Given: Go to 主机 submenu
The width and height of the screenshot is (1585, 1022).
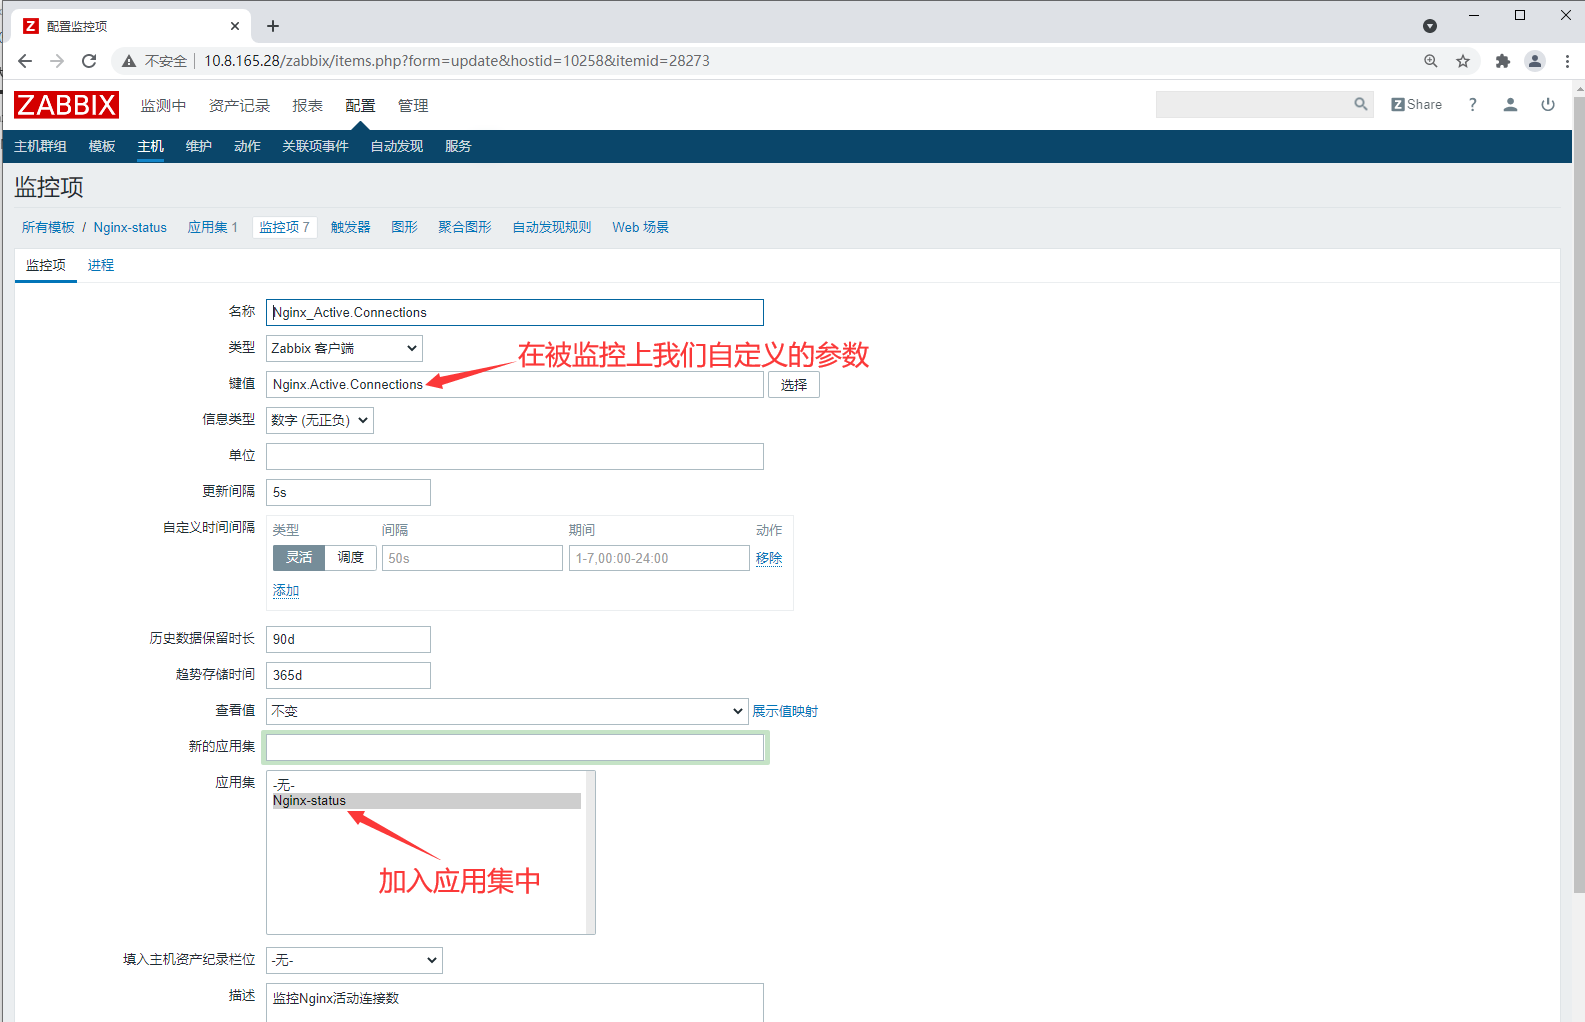Looking at the screenshot, I should coord(150,146).
